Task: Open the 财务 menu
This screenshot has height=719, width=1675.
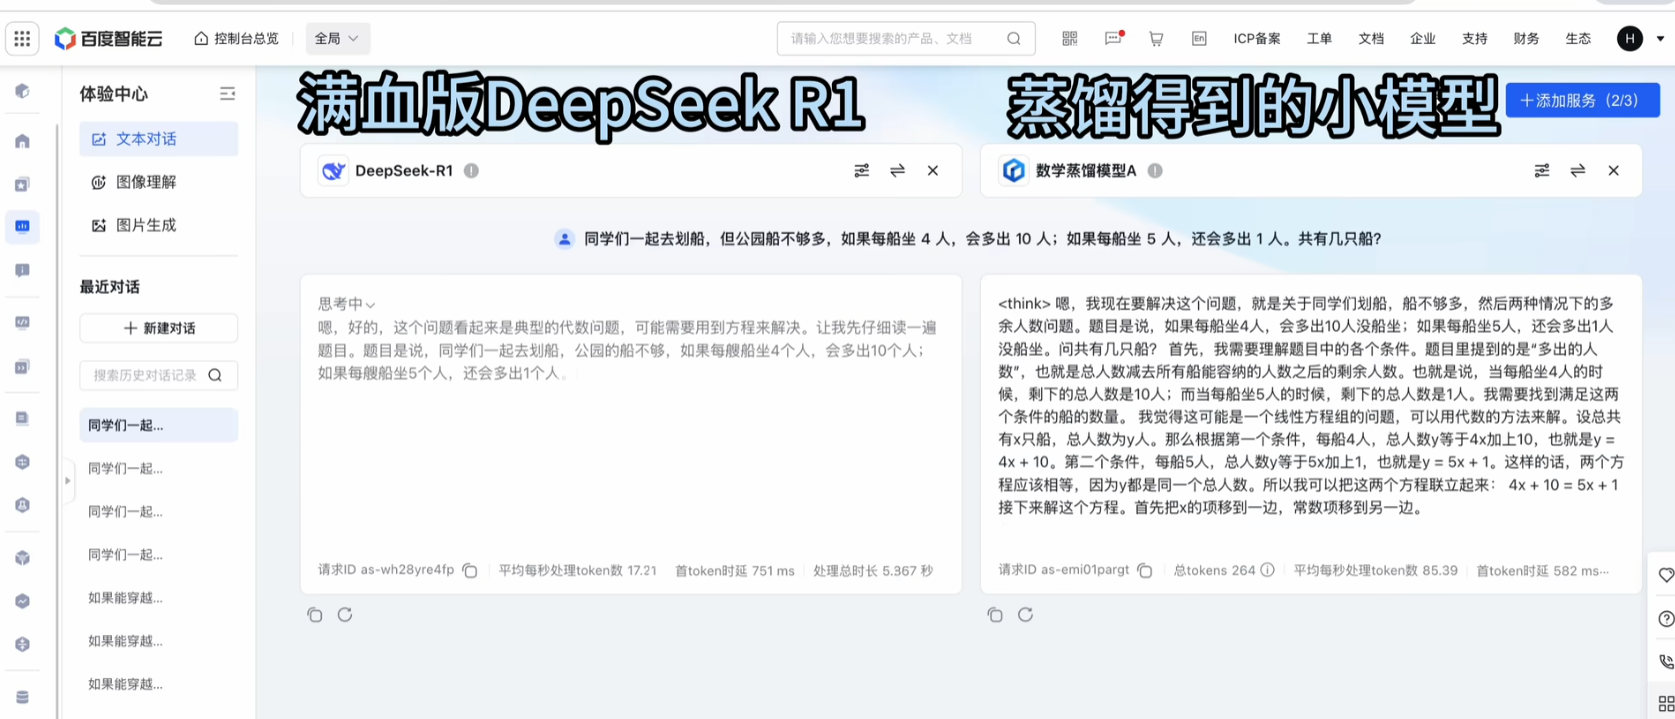Action: [x=1527, y=38]
